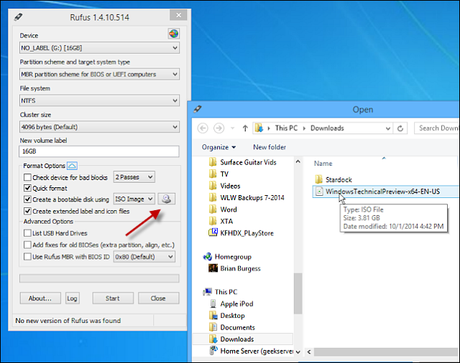460x363 pixels.
Task: Select WindowsTechnicalPreview-x64-EN-US ISO file
Action: coord(382,191)
